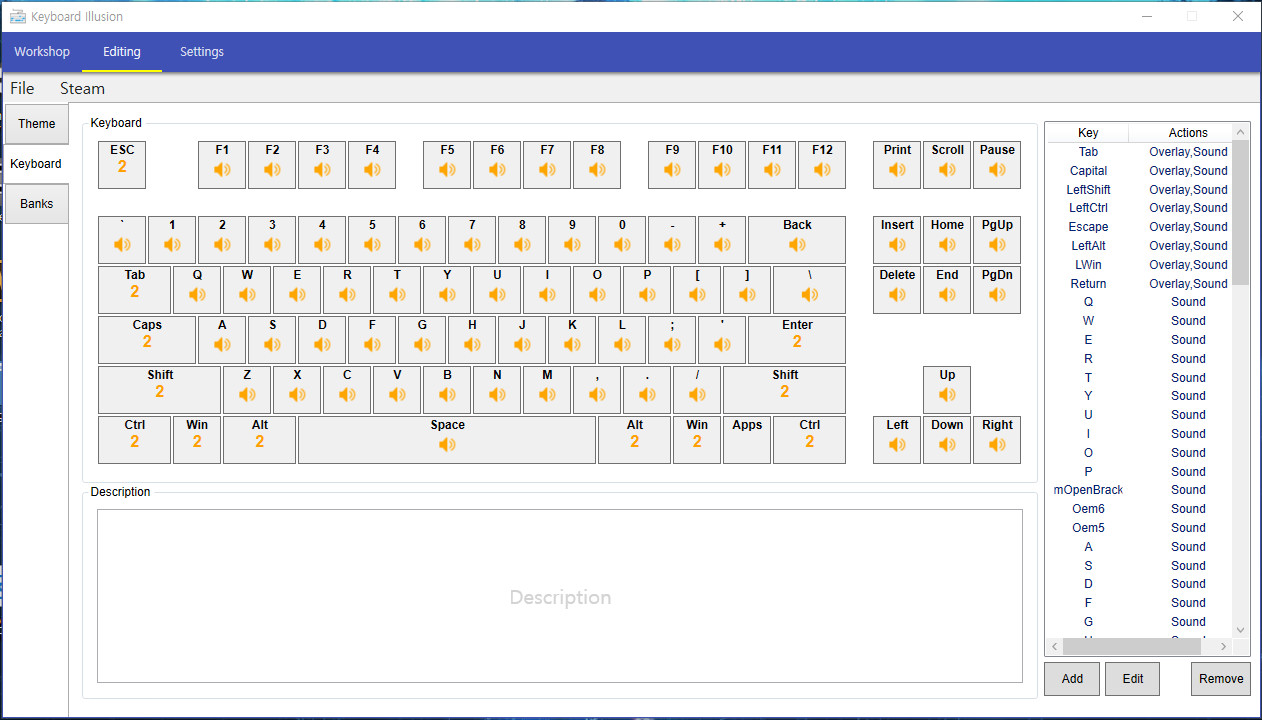The width and height of the screenshot is (1262, 720).
Task: Click the Caps key labeled 2
Action: (x=146, y=339)
